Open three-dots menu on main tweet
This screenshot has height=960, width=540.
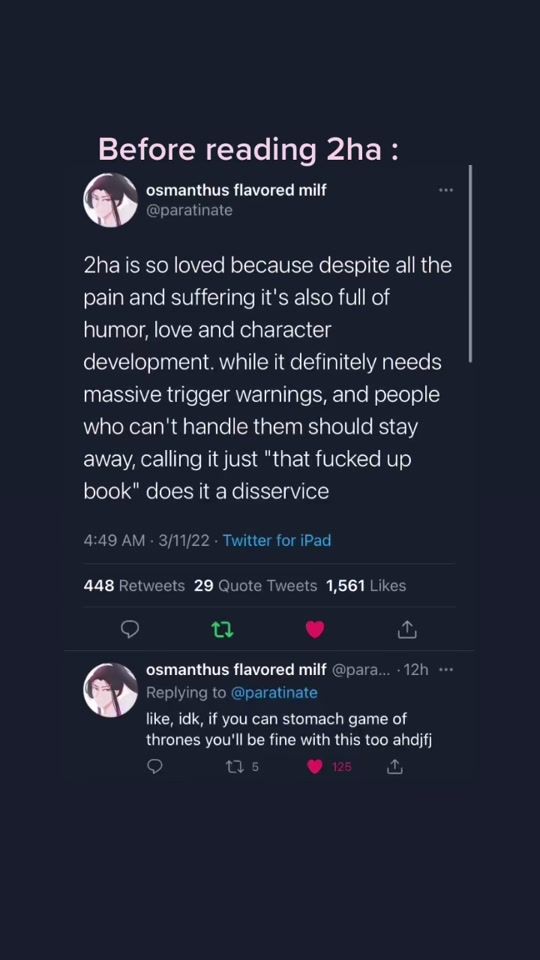point(446,190)
